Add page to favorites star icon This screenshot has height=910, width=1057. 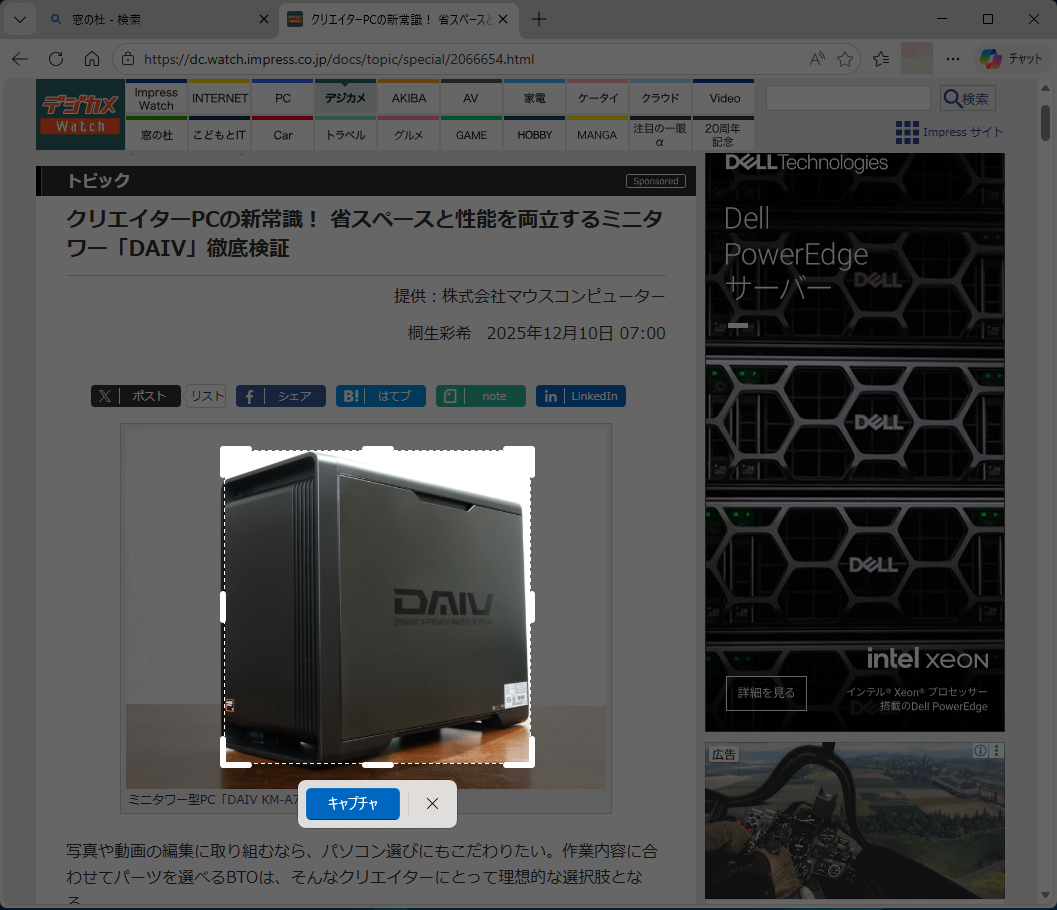[x=845, y=59]
